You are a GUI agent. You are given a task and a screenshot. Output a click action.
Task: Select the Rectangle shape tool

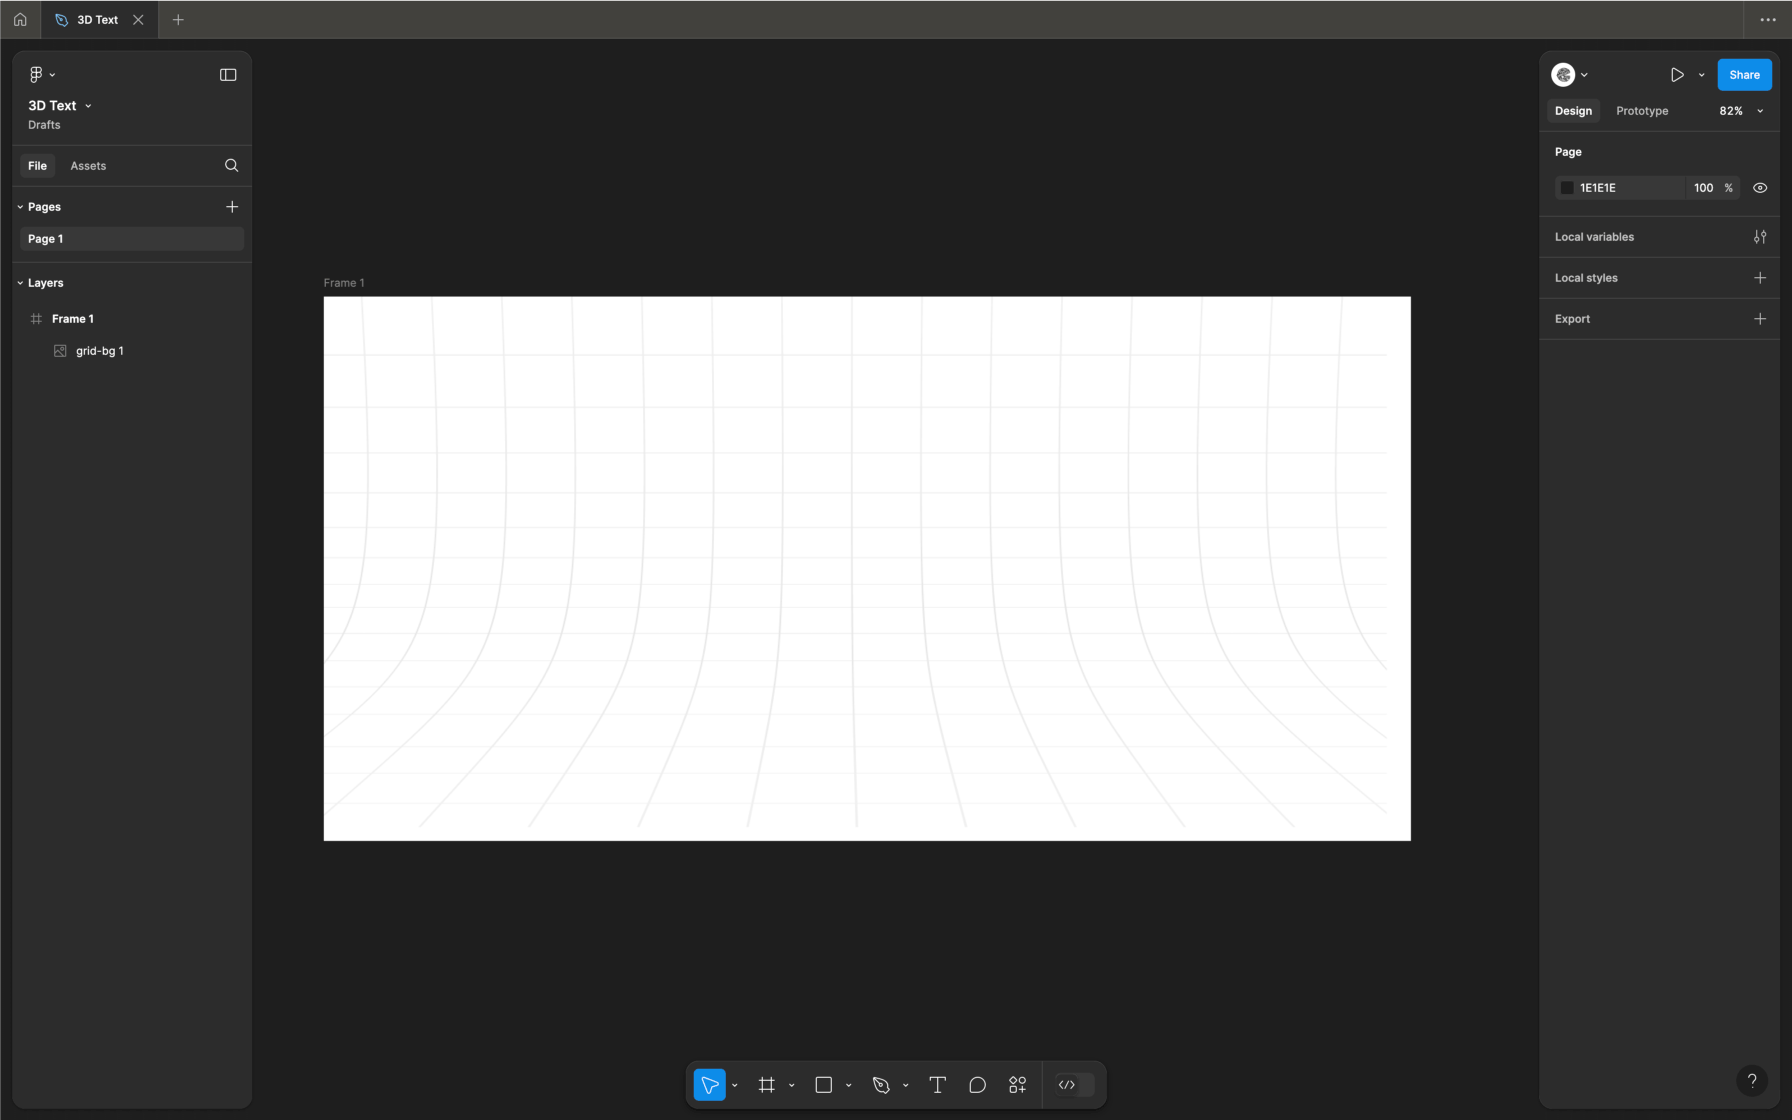coord(824,1085)
